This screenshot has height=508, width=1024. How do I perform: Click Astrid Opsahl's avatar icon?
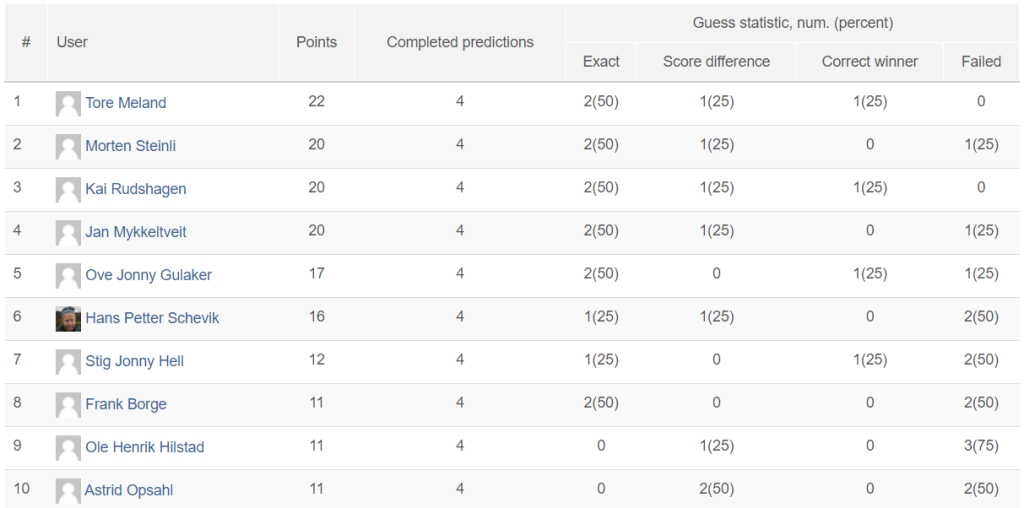click(68, 491)
